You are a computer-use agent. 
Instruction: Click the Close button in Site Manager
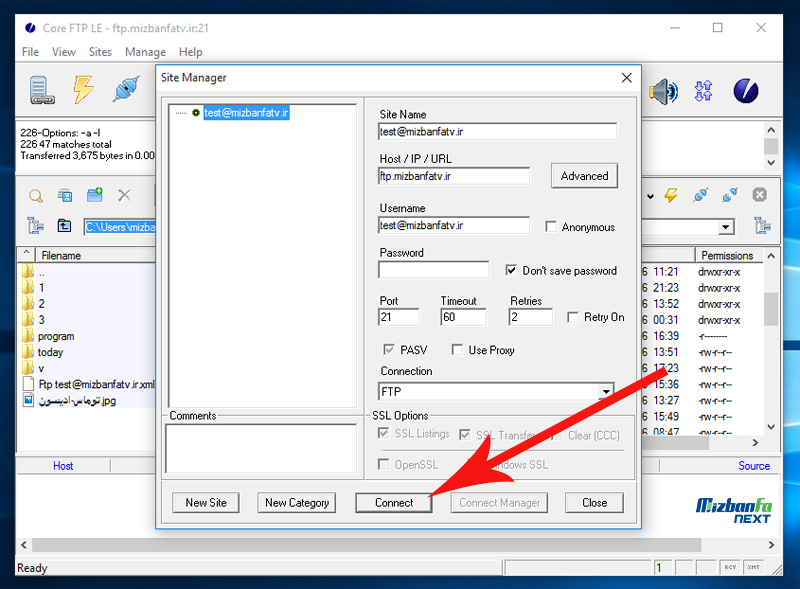click(x=594, y=503)
